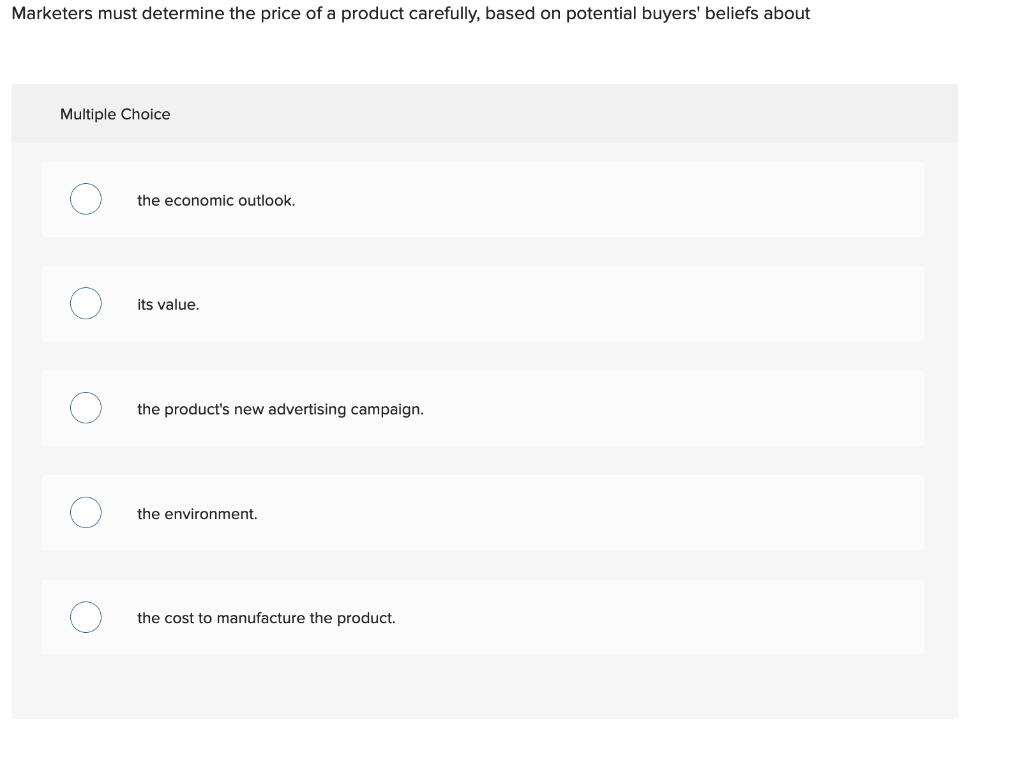The height and width of the screenshot is (779, 1024).
Task: Click the second answer option row
Action: click(x=483, y=303)
